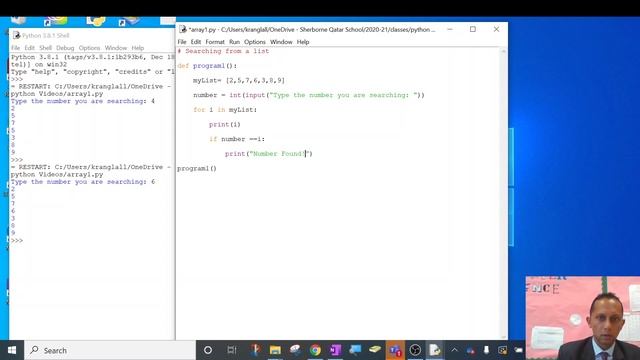Open Edit menu in Python Shell window

(x=29, y=48)
